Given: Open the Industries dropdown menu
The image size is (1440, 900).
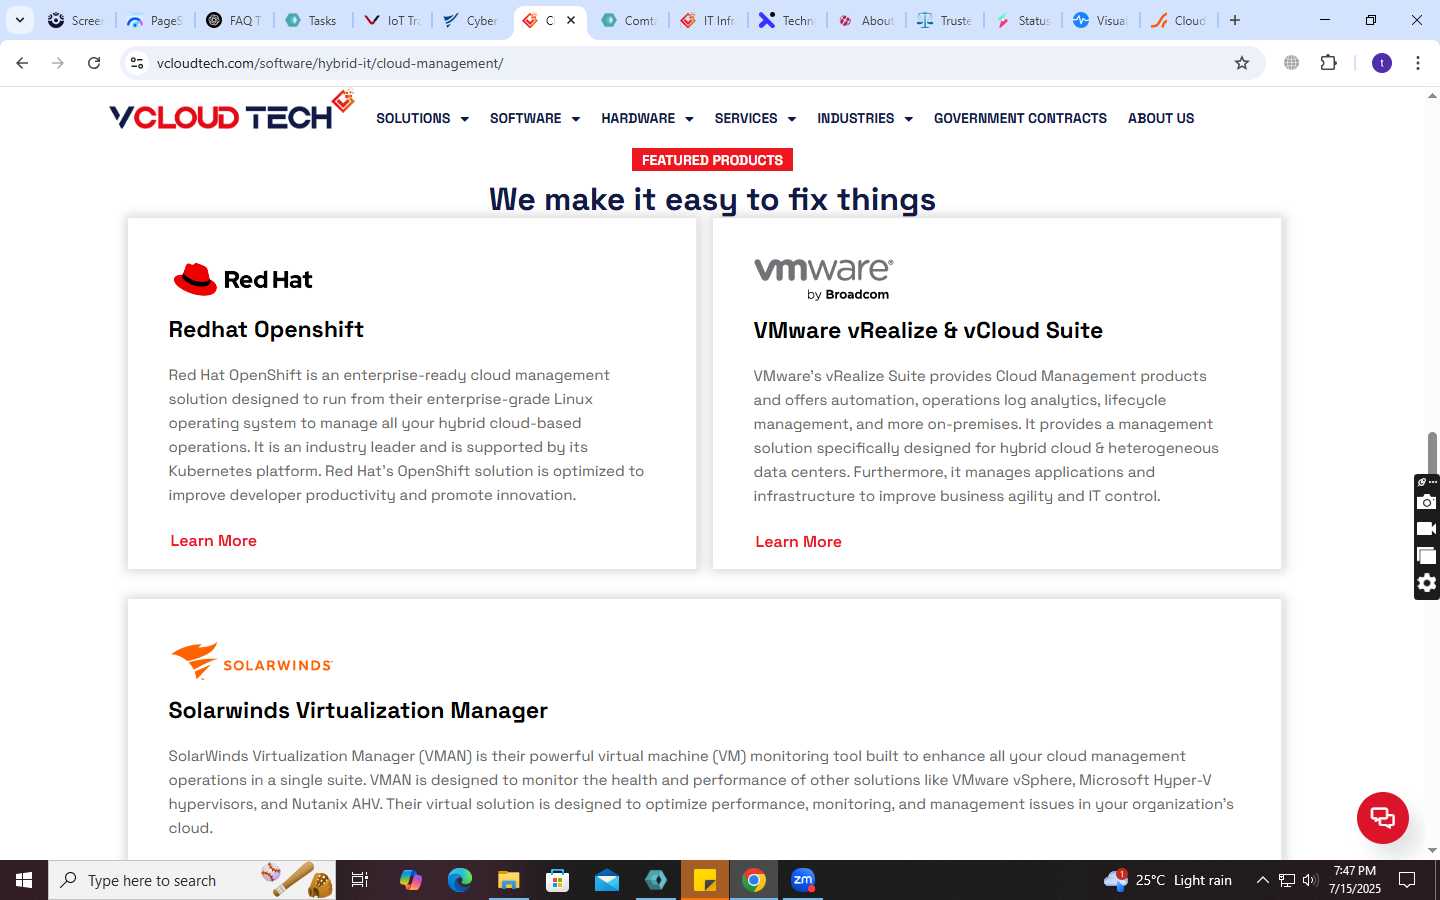Looking at the screenshot, I should [865, 118].
